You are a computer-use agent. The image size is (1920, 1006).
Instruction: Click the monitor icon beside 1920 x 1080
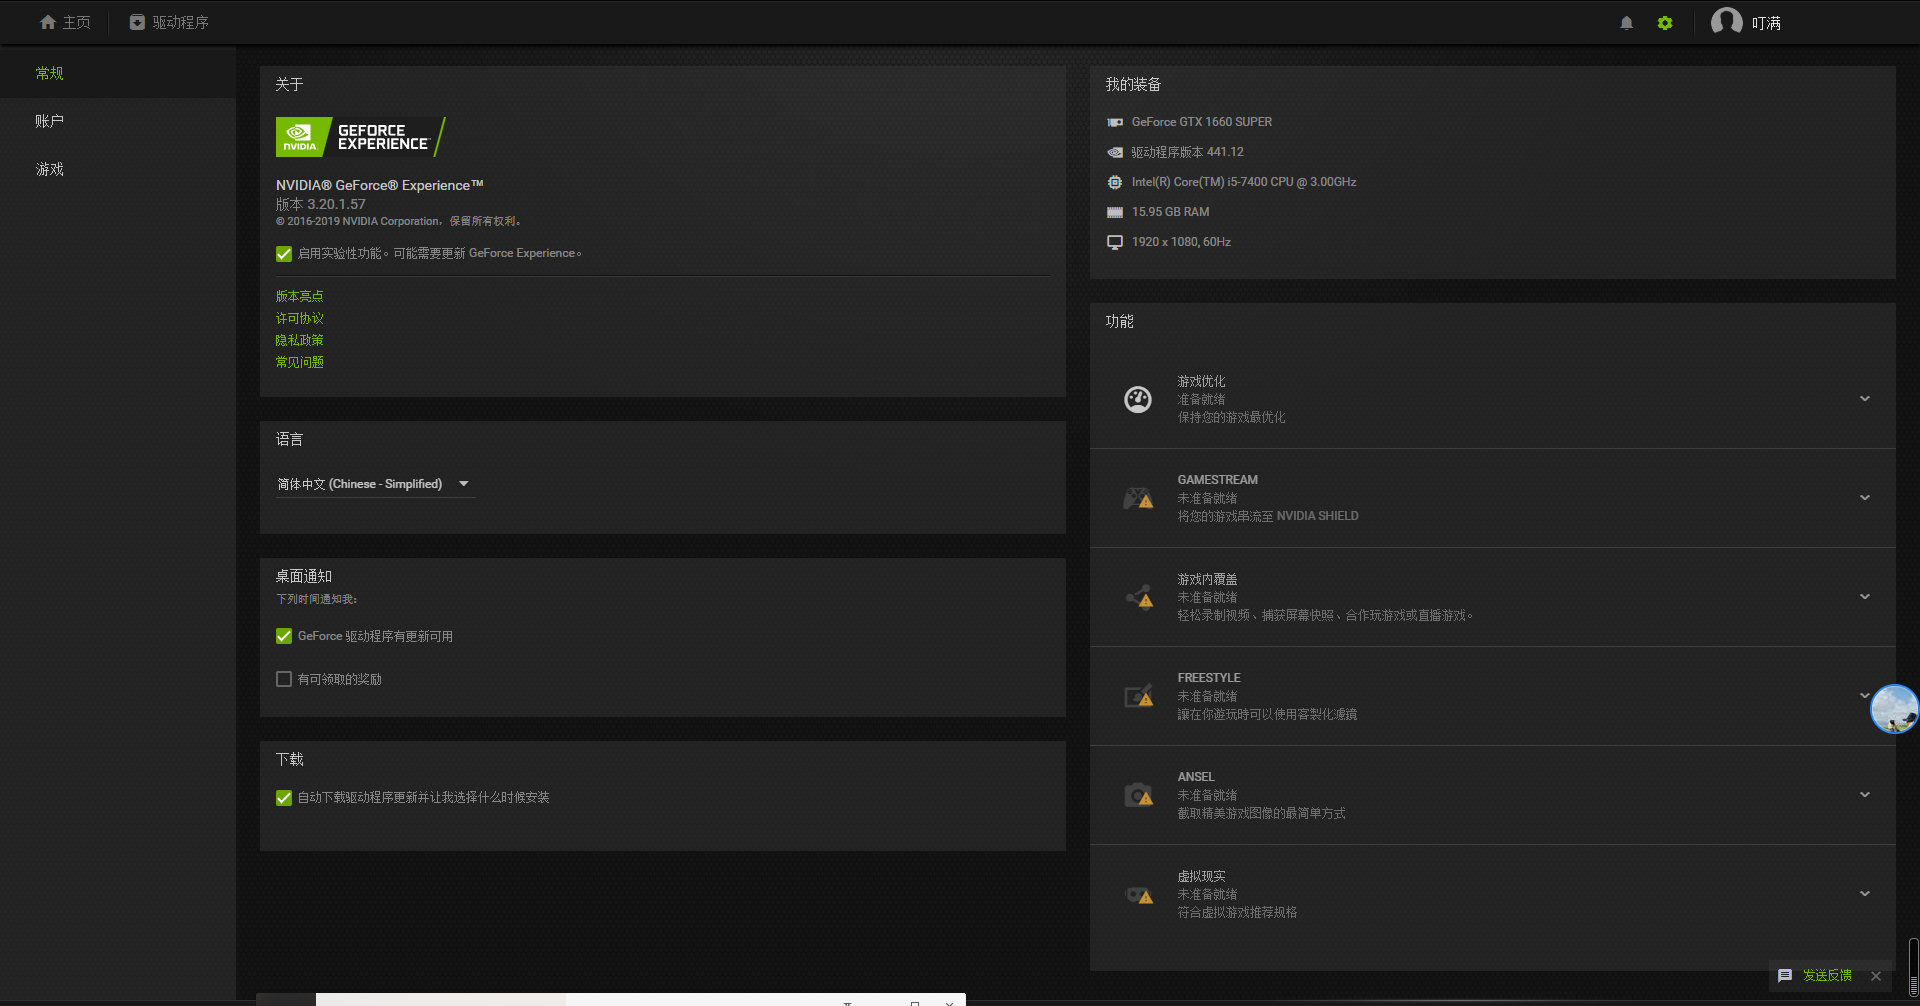(1115, 242)
